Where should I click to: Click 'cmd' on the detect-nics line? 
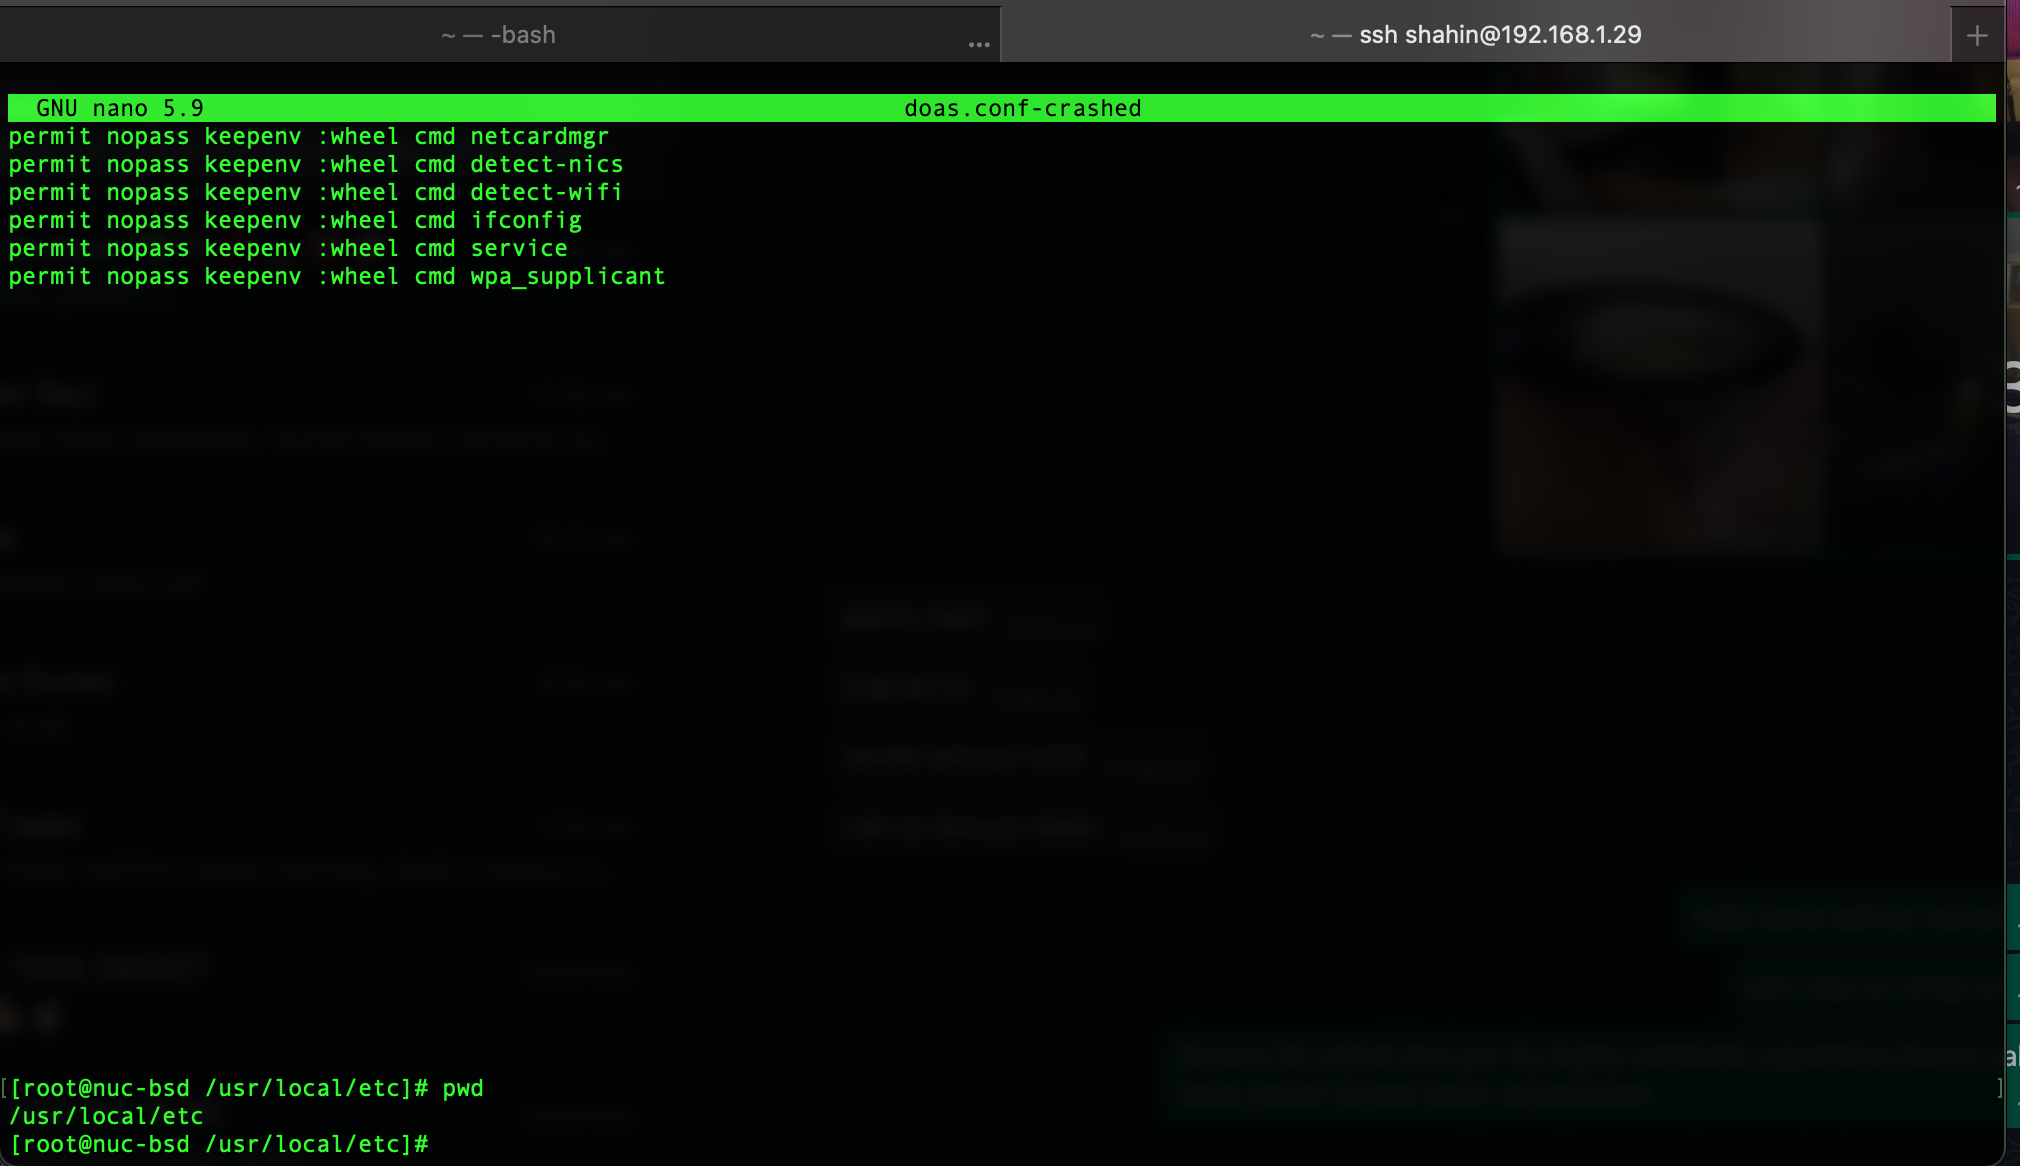(435, 164)
